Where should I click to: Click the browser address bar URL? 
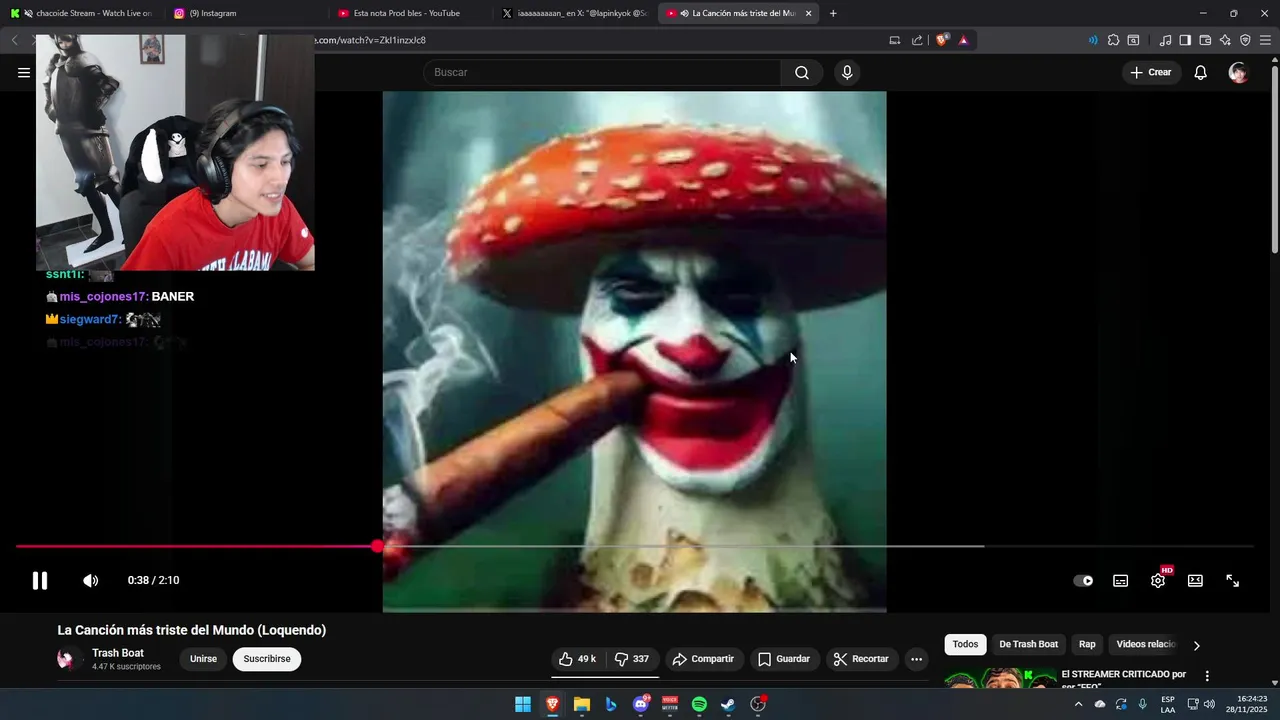(x=370, y=40)
